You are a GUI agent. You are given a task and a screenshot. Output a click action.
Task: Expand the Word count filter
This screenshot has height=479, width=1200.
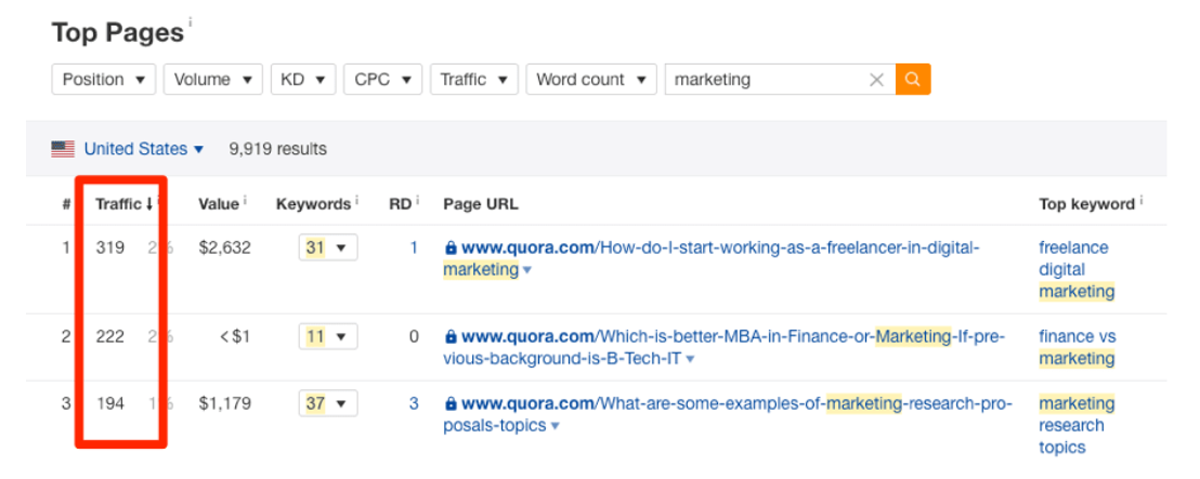(590, 80)
